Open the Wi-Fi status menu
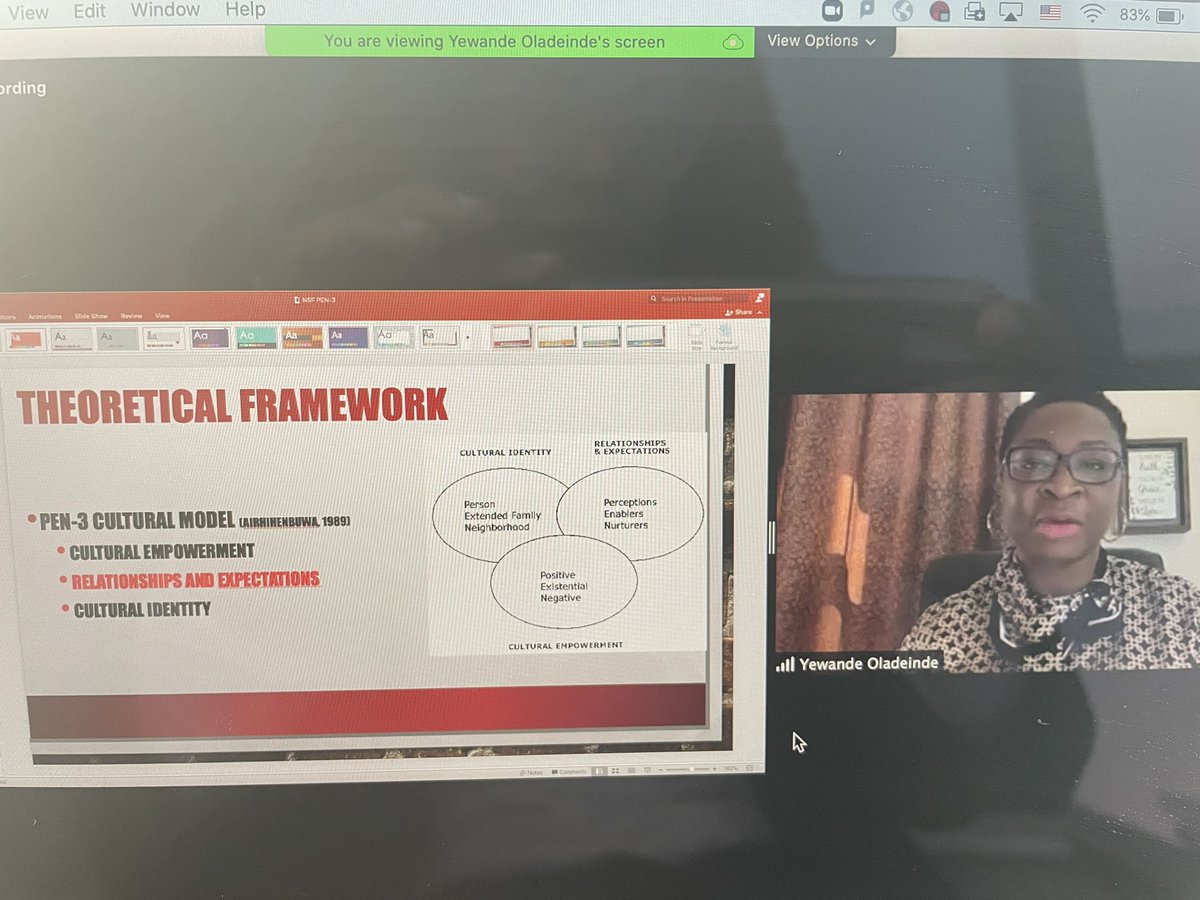Image resolution: width=1200 pixels, height=900 pixels. click(1092, 14)
